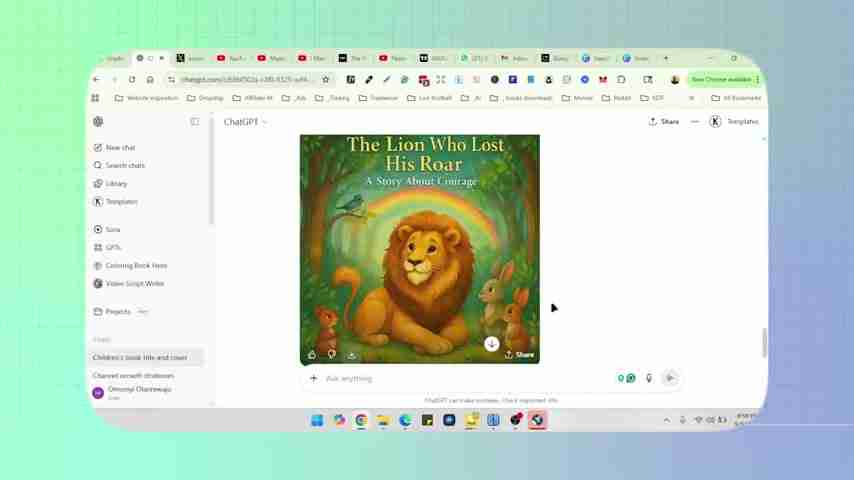The width and height of the screenshot is (854, 480).
Task: Open a new browser tab with plus
Action: coord(666,58)
